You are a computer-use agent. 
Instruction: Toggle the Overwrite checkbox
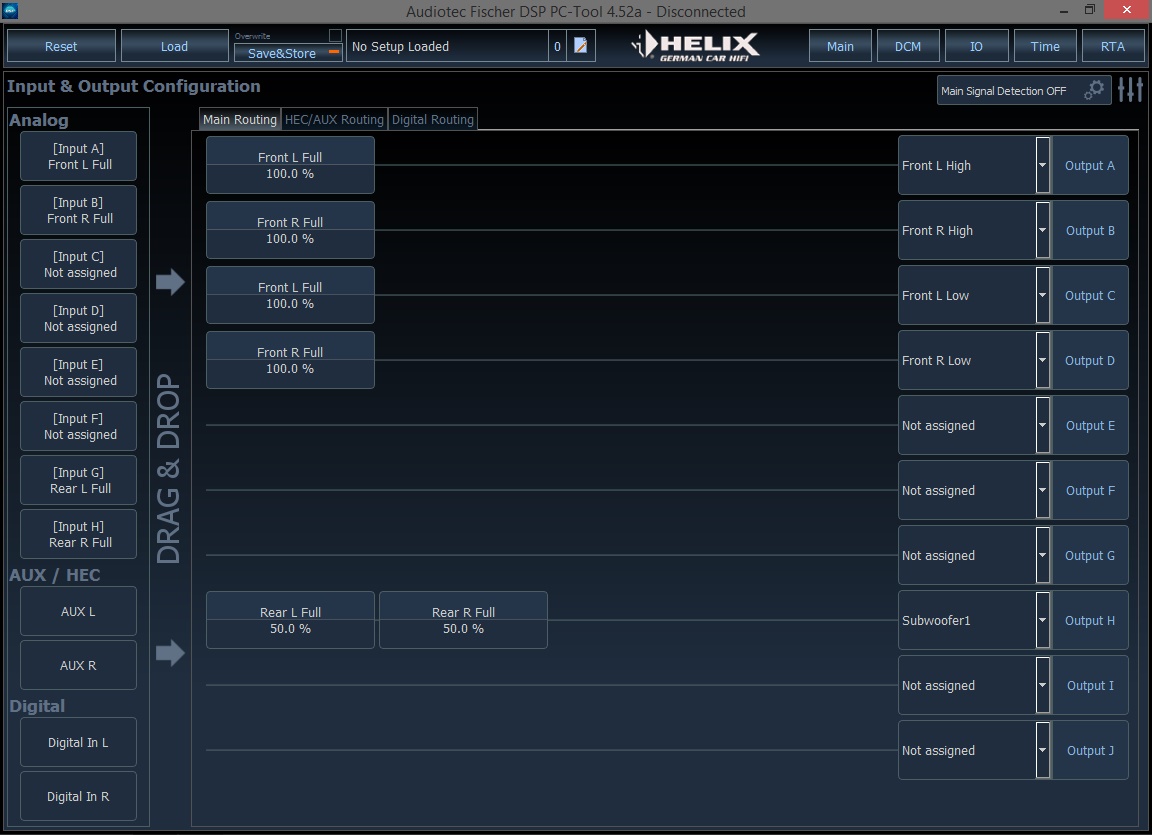point(335,35)
